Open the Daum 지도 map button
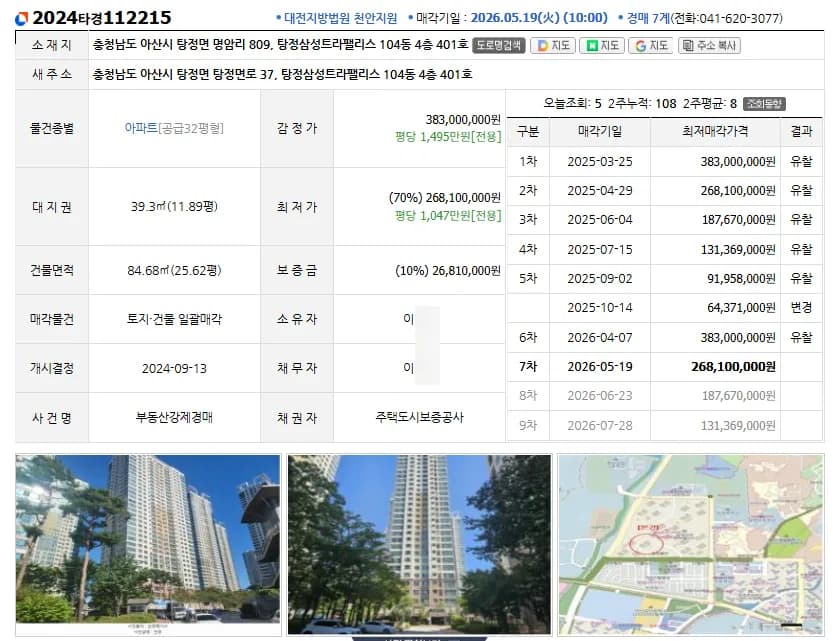The width and height of the screenshot is (833, 641). tap(553, 46)
